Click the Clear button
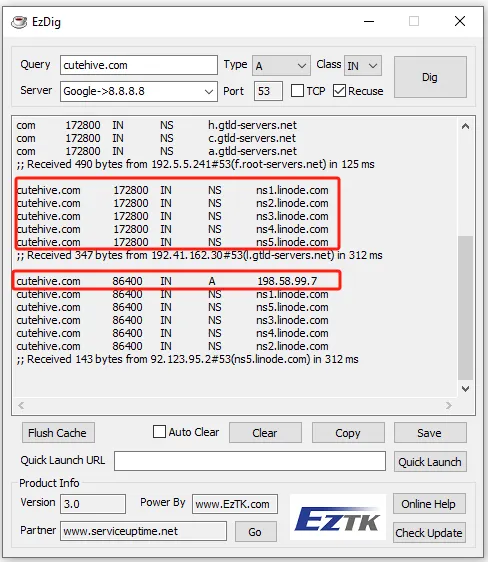This screenshot has width=488, height=562. pos(265,433)
